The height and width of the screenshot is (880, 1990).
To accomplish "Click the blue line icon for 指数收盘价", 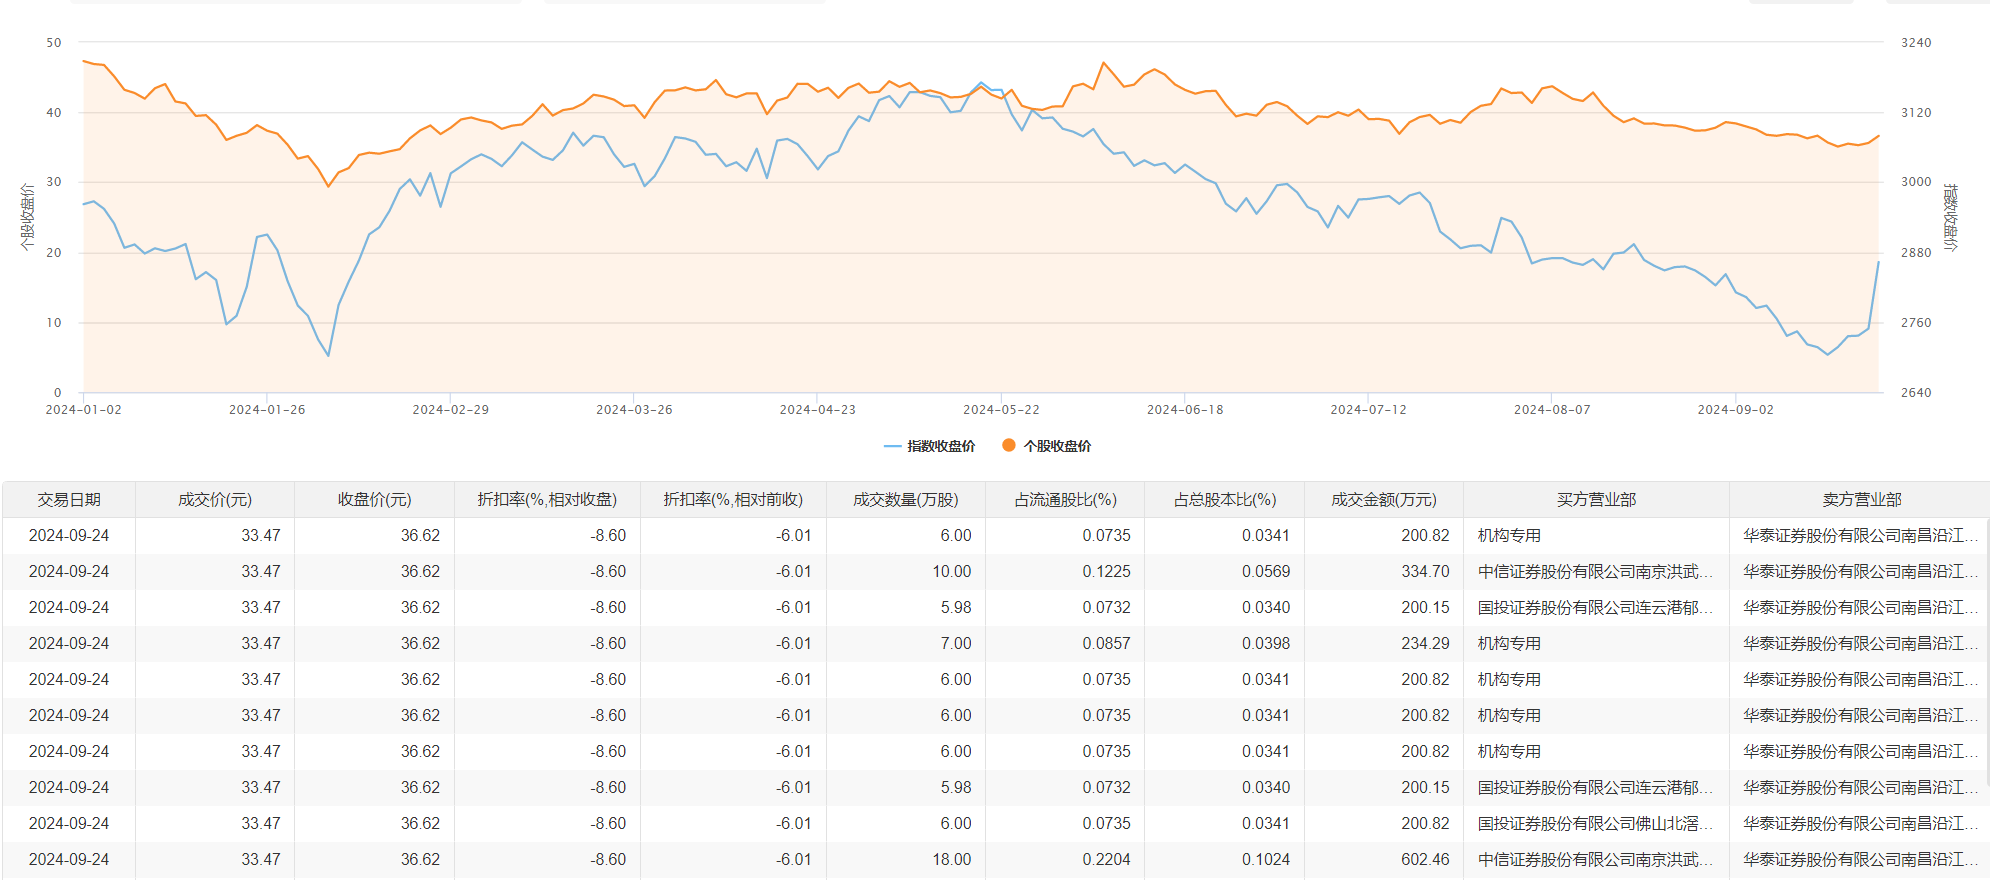I will pyautogui.click(x=893, y=446).
